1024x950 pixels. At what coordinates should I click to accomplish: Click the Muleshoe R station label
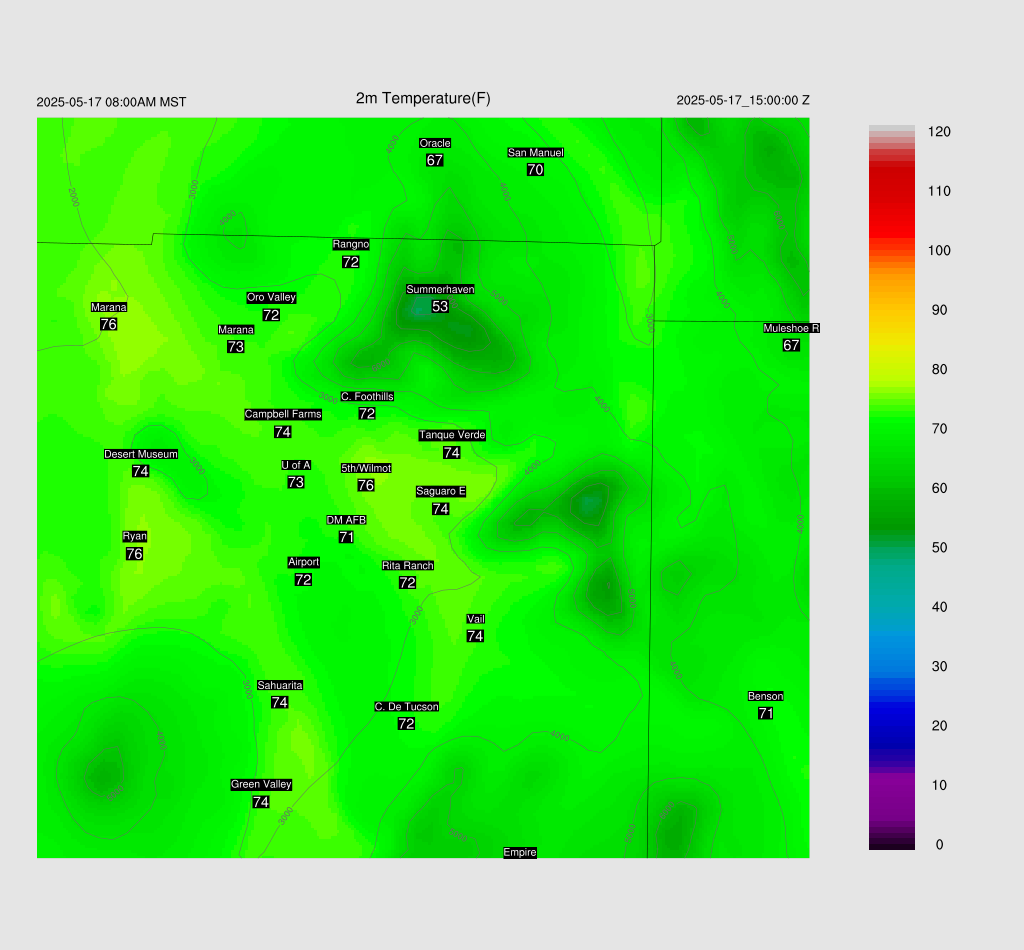(792, 328)
